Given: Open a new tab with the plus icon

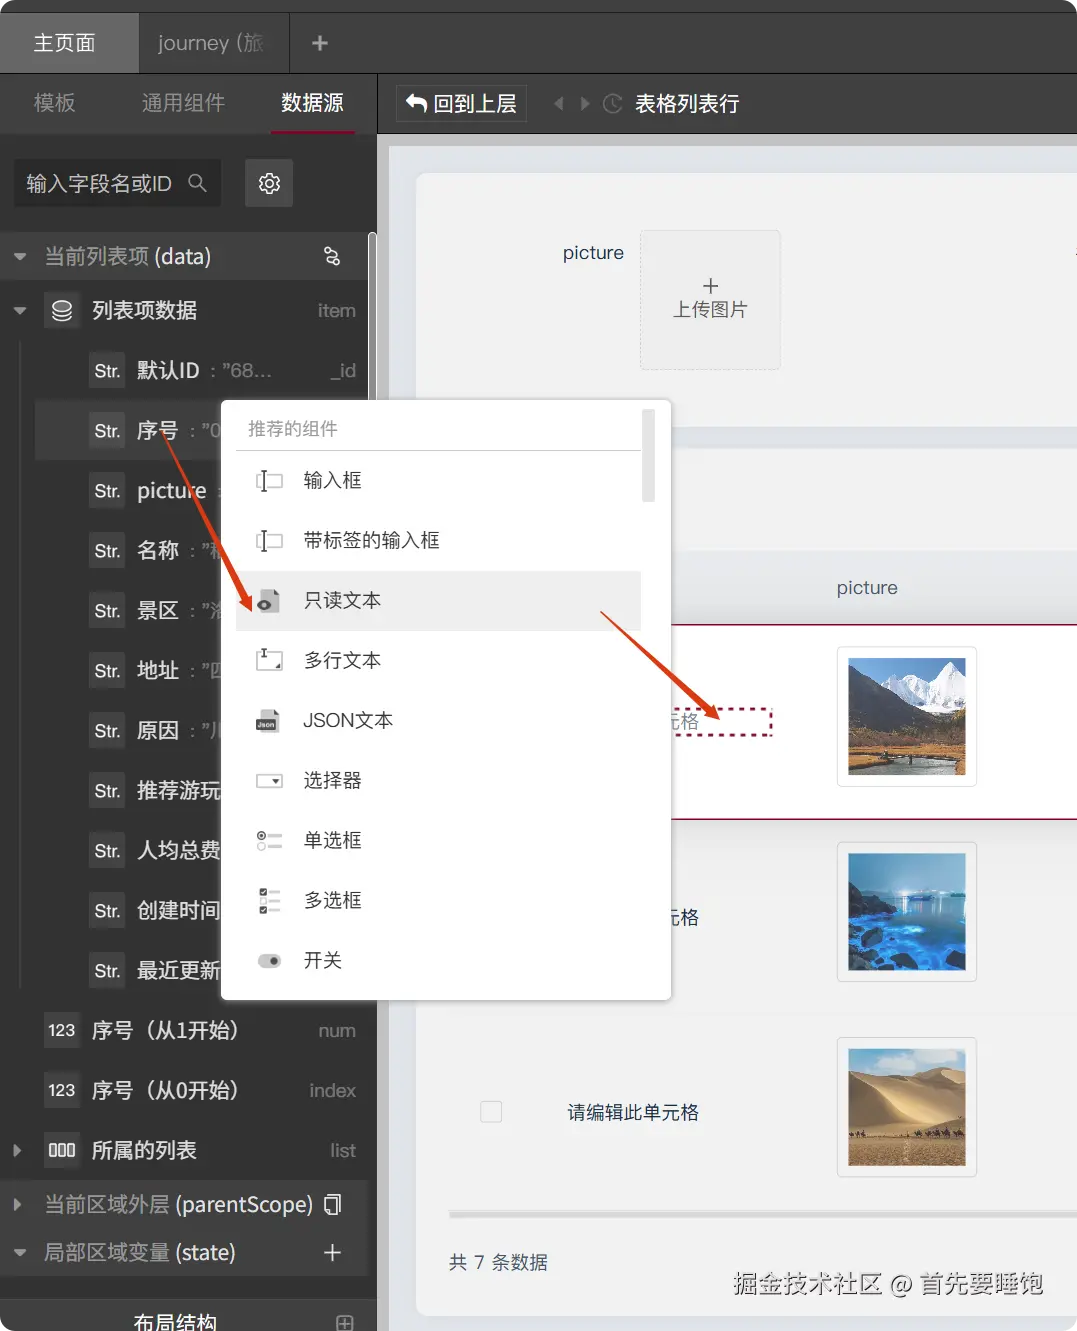Looking at the screenshot, I should (x=320, y=43).
